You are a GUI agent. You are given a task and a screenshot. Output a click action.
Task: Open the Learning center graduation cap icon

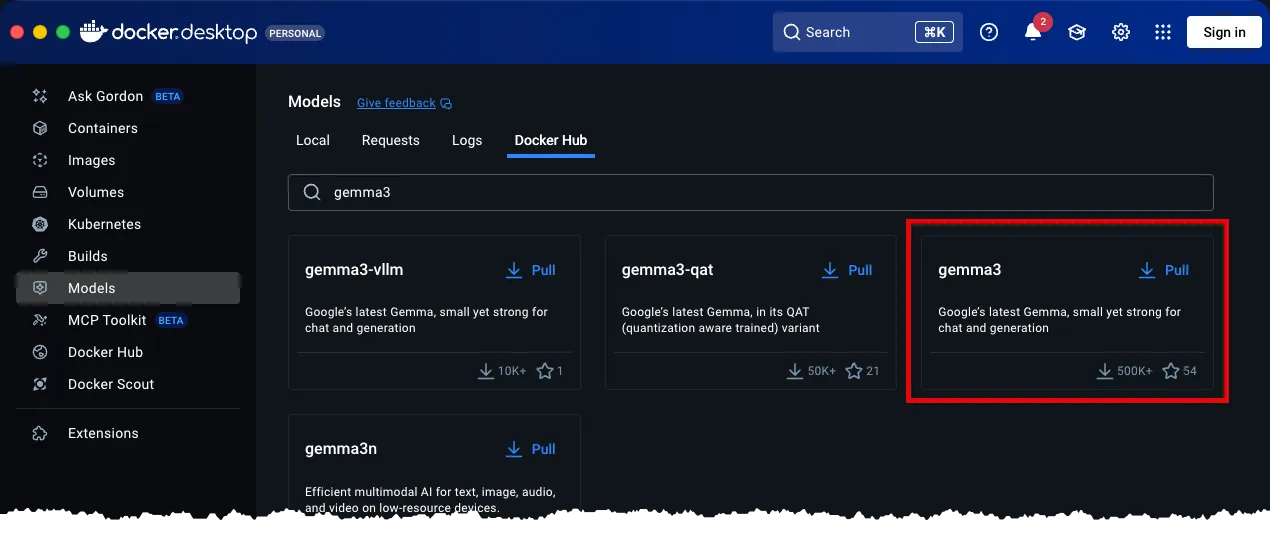tap(1077, 32)
